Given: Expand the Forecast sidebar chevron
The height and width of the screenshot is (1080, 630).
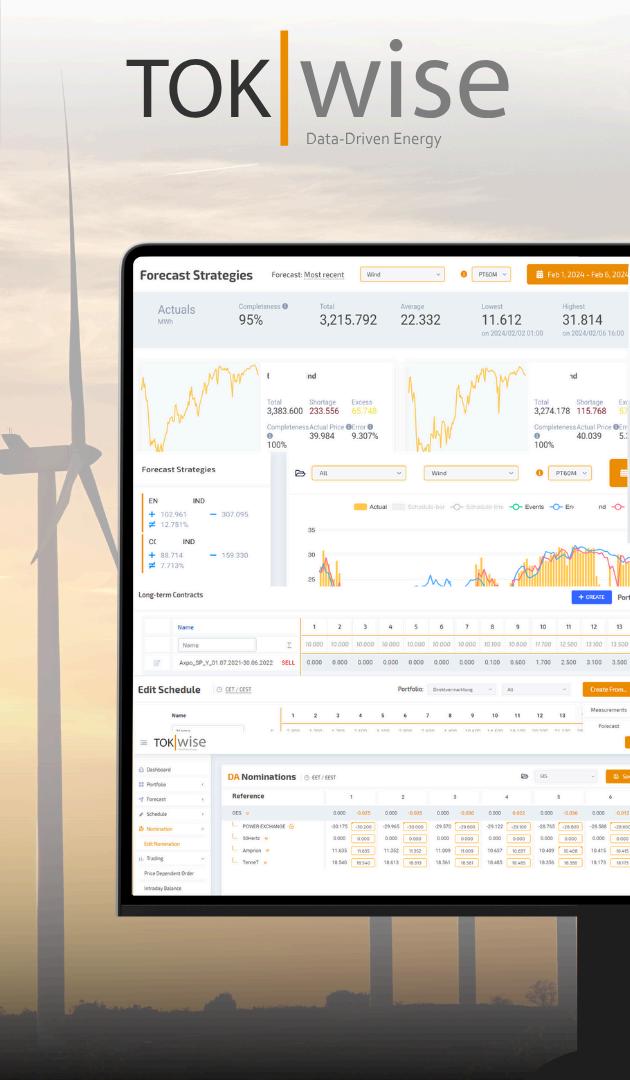Looking at the screenshot, I should point(202,799).
